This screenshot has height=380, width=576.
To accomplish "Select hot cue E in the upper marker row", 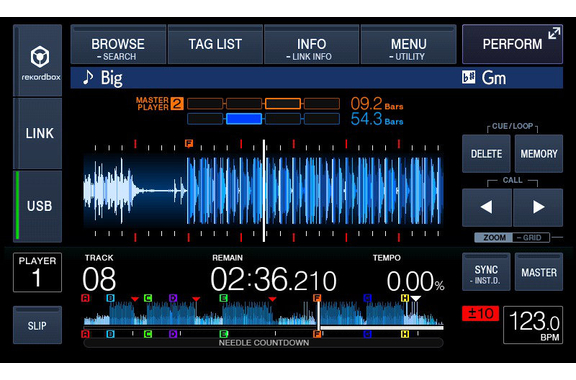I will coord(223,298).
